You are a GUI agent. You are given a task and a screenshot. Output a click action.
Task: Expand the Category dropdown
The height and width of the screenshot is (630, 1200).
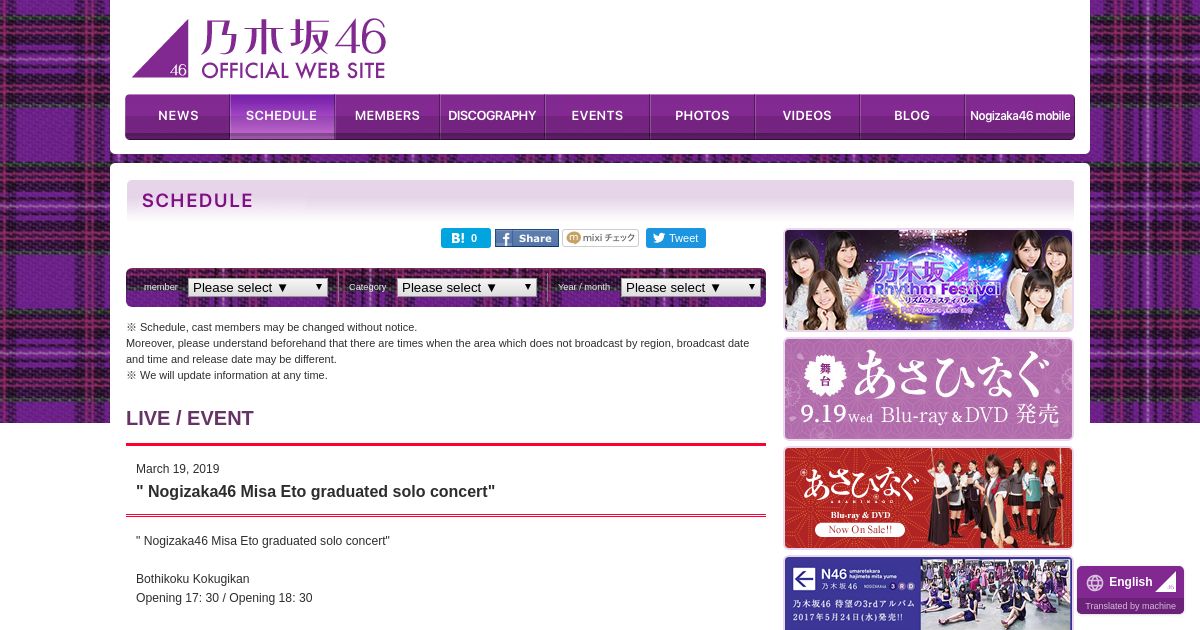click(x=467, y=287)
